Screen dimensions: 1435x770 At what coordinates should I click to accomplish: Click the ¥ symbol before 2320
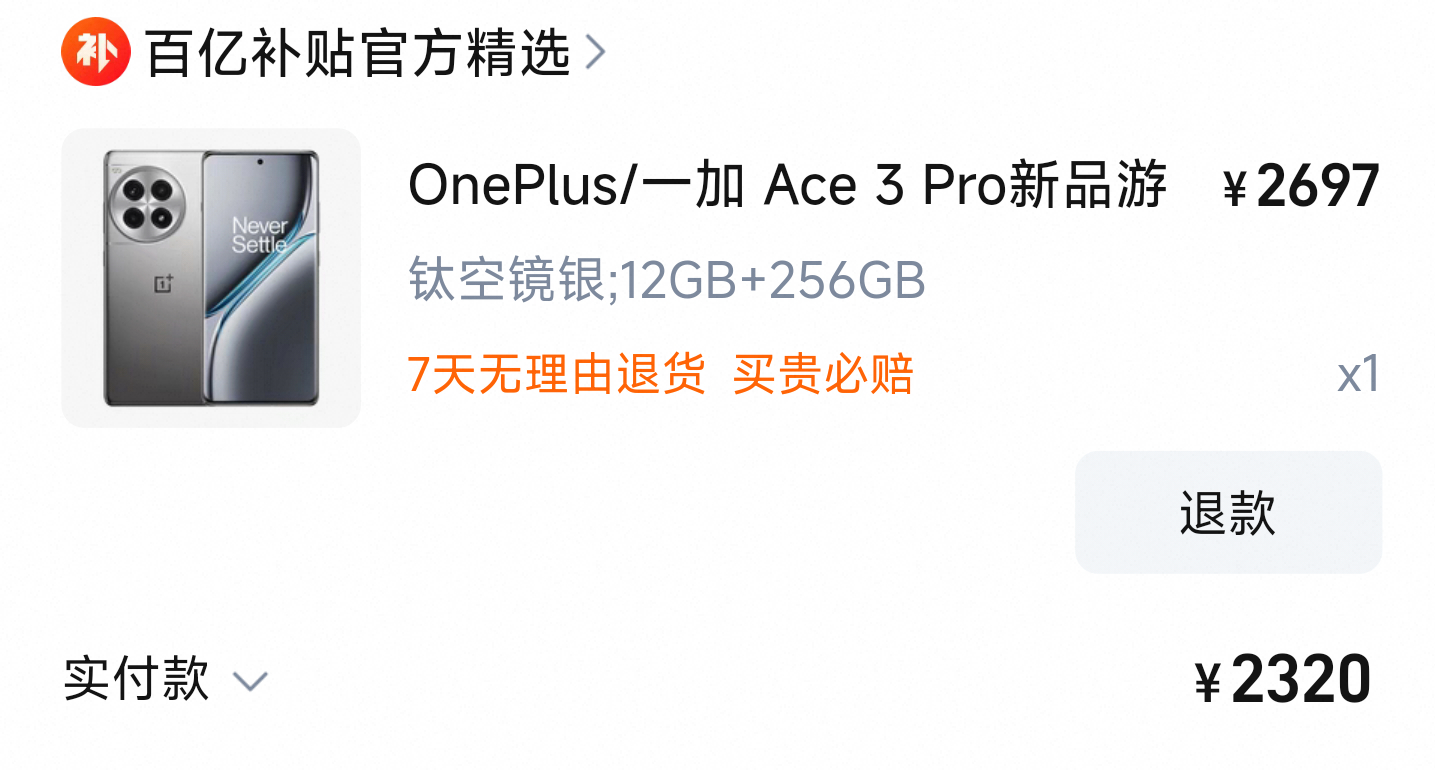(x=1208, y=684)
